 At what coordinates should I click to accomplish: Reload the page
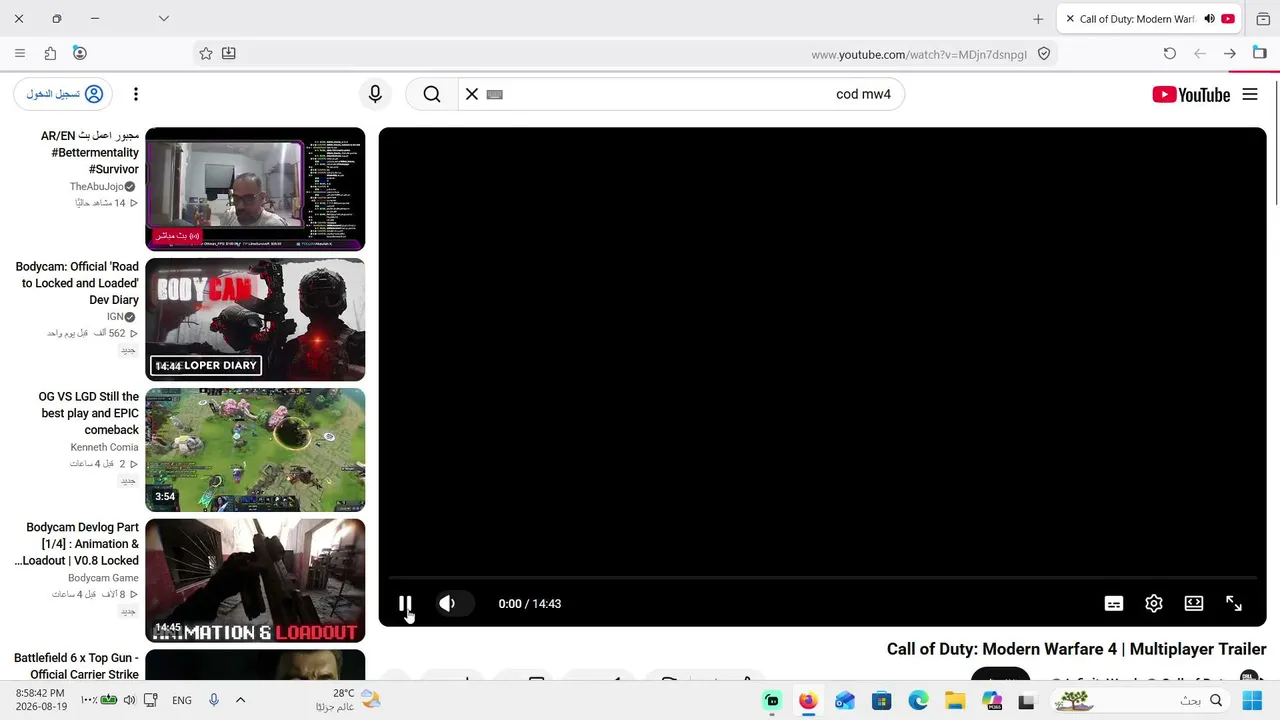coord(1170,53)
